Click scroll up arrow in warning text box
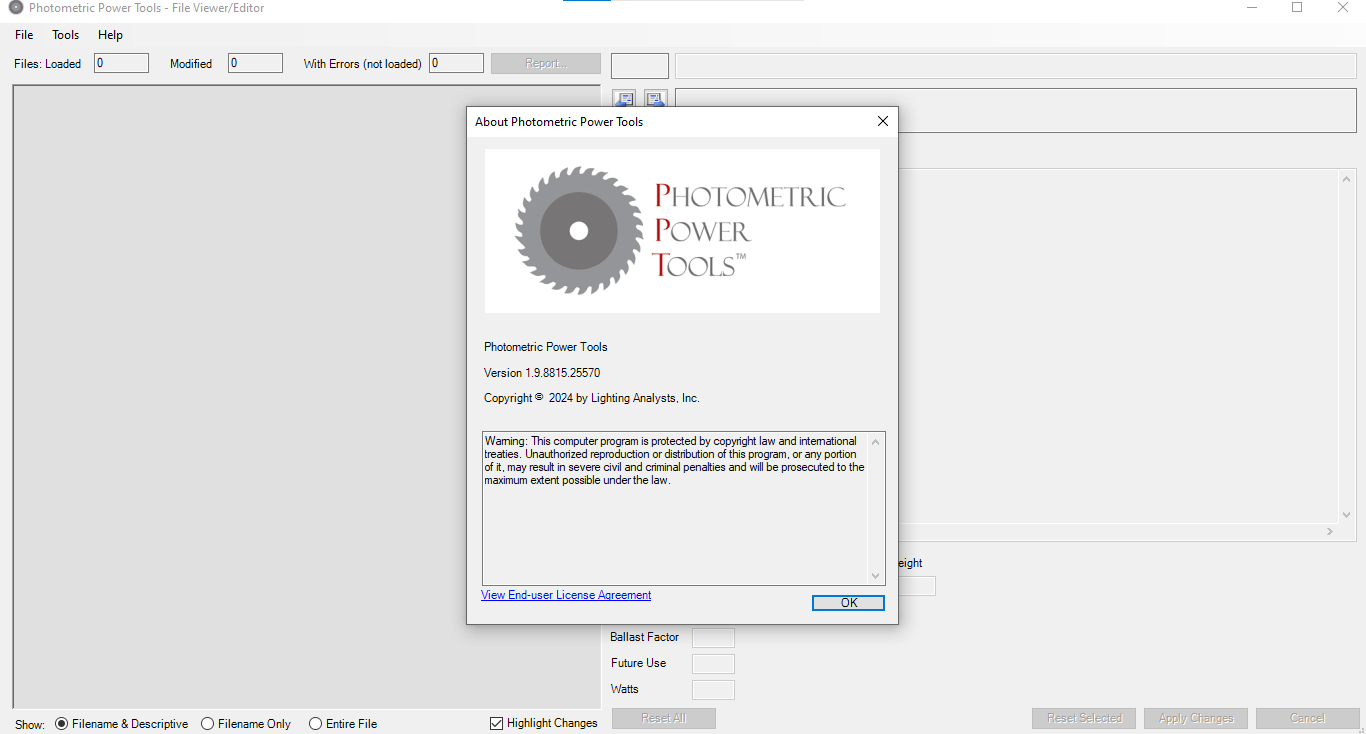Viewport: 1366px width, 734px height. coord(876,441)
